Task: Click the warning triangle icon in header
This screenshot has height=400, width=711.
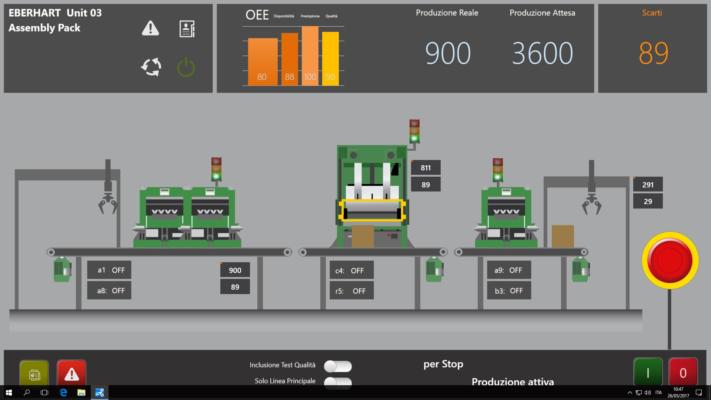Action: pos(150,28)
